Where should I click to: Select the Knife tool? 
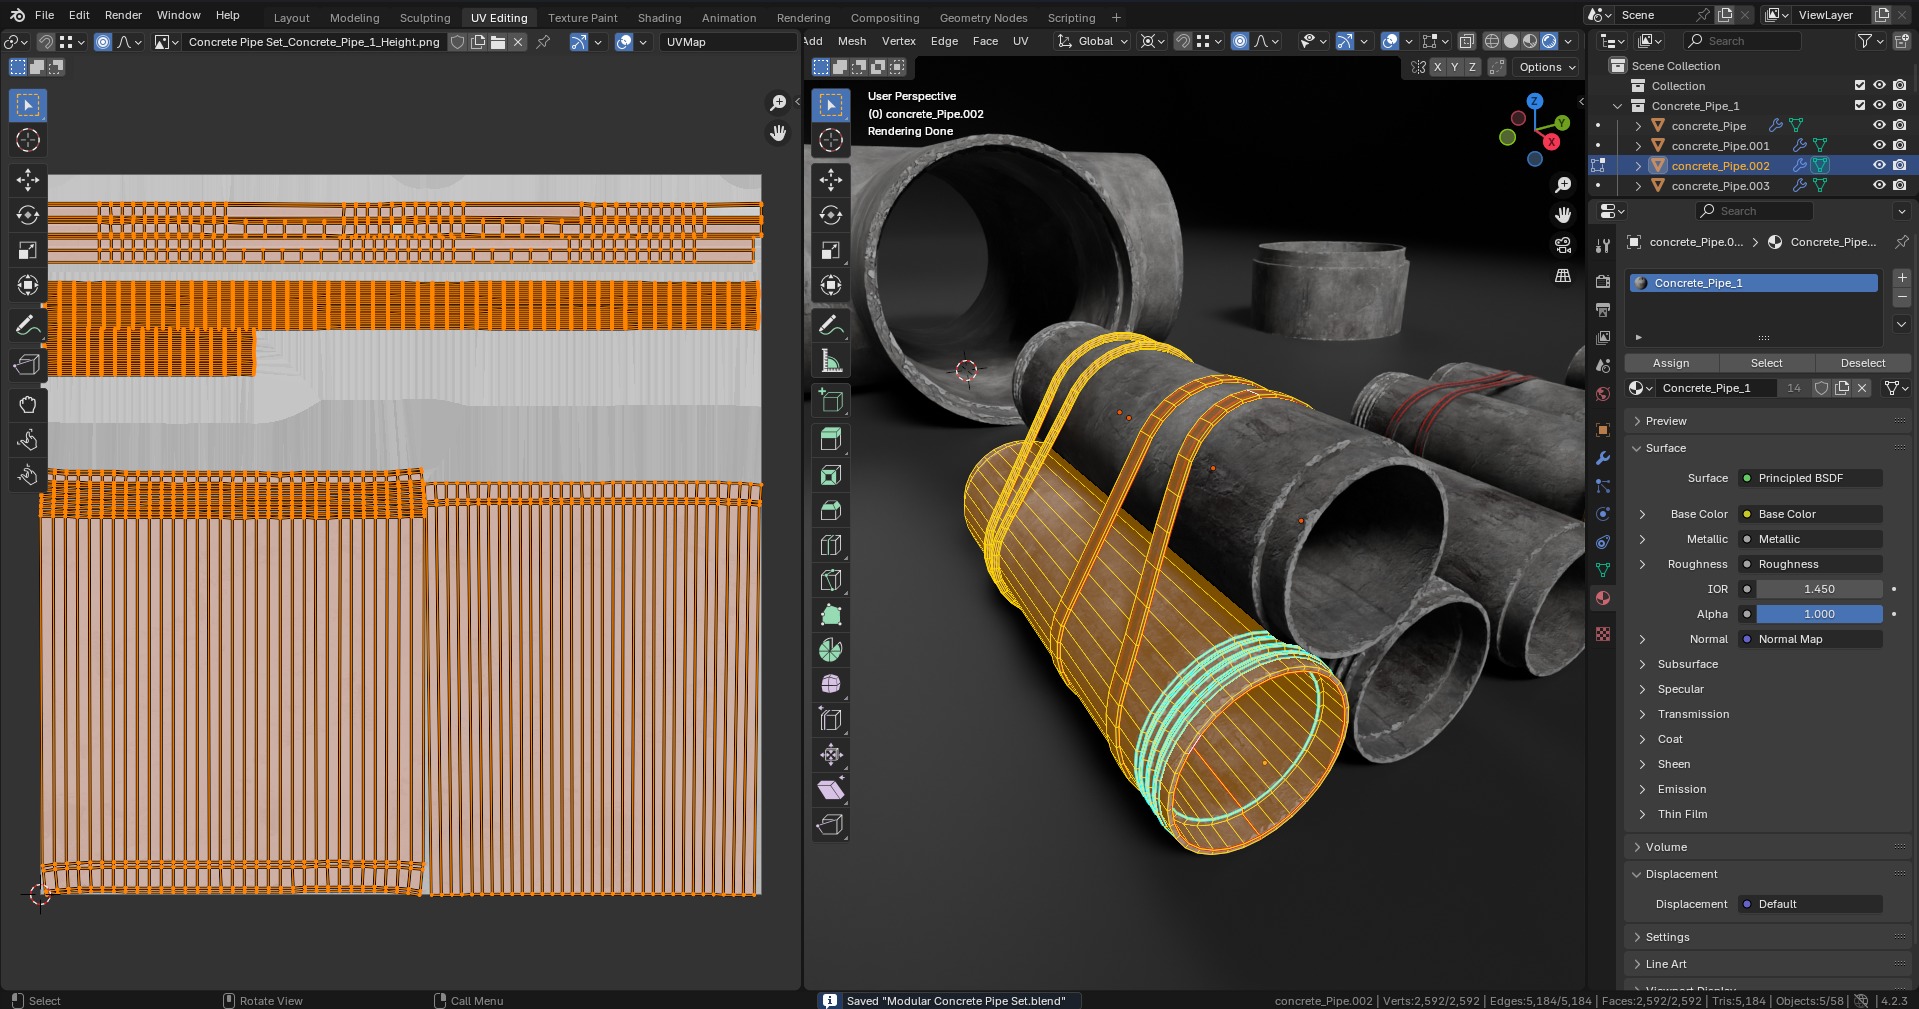point(831,580)
